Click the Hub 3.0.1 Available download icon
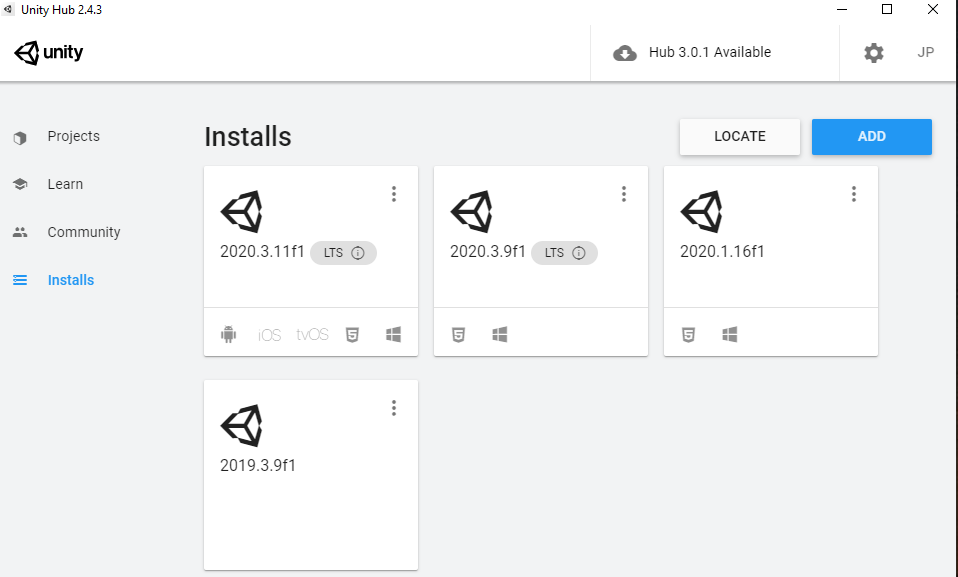 click(625, 53)
